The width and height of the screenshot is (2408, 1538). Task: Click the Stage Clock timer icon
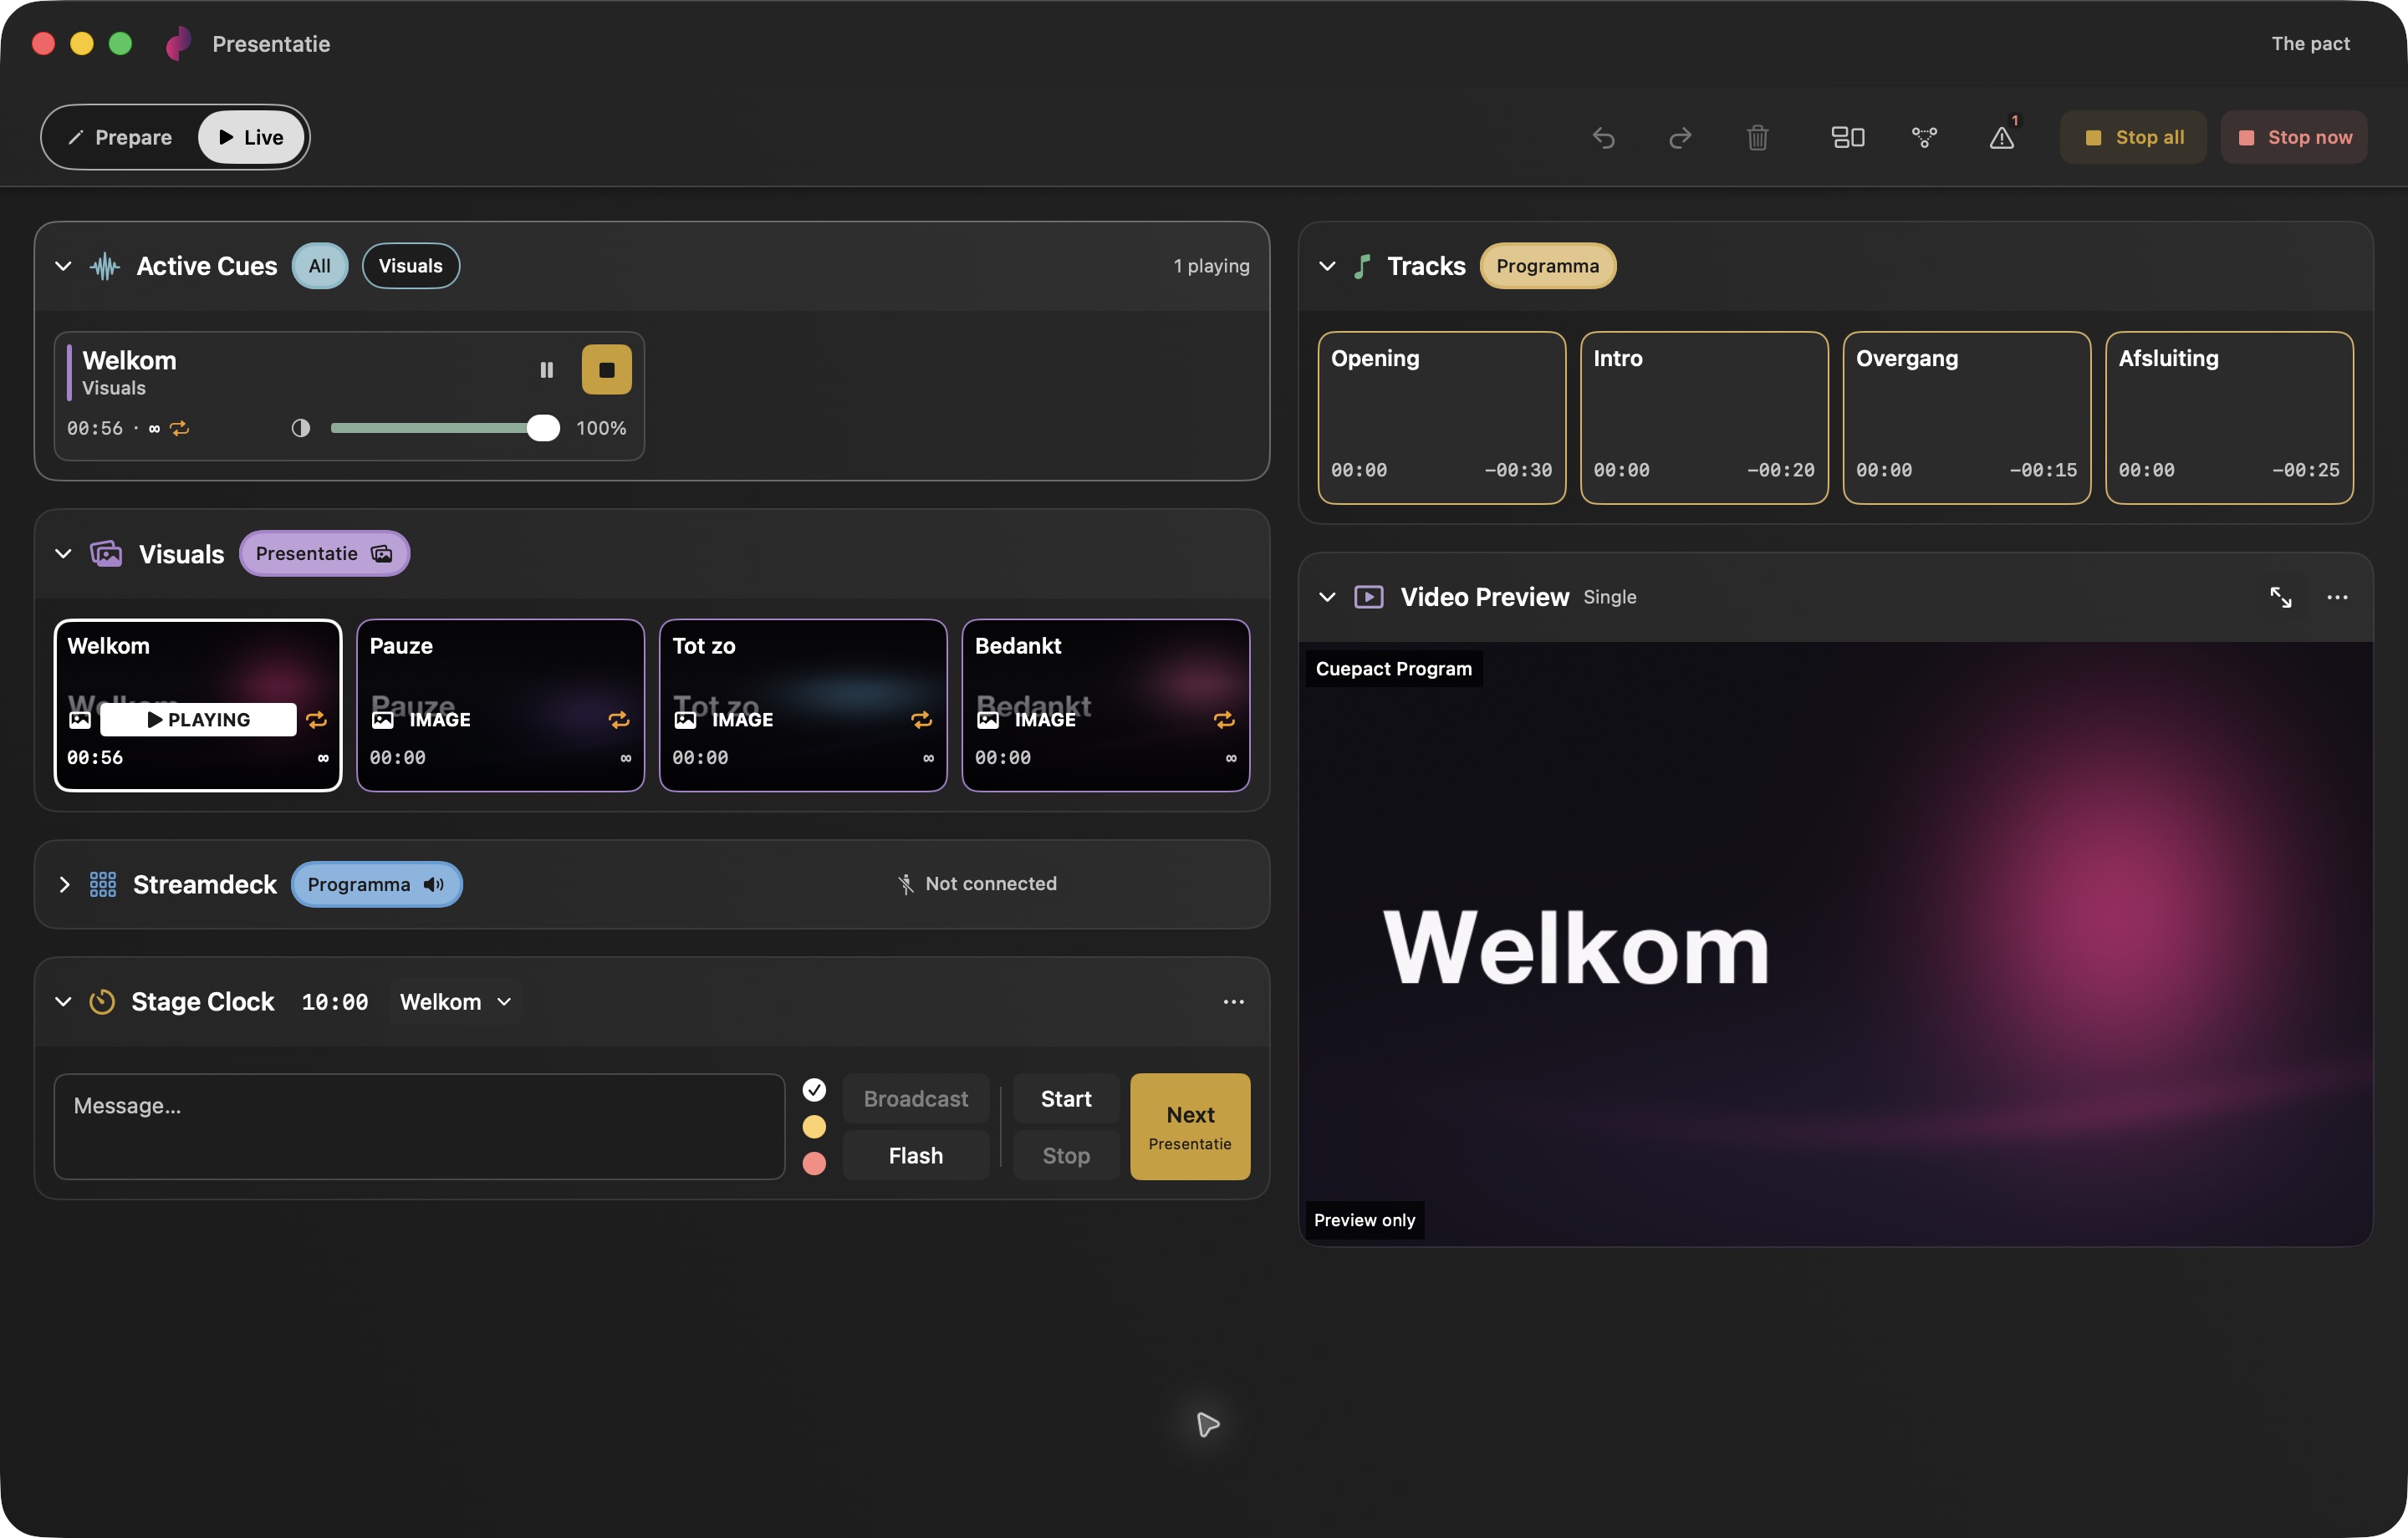click(x=102, y=1002)
